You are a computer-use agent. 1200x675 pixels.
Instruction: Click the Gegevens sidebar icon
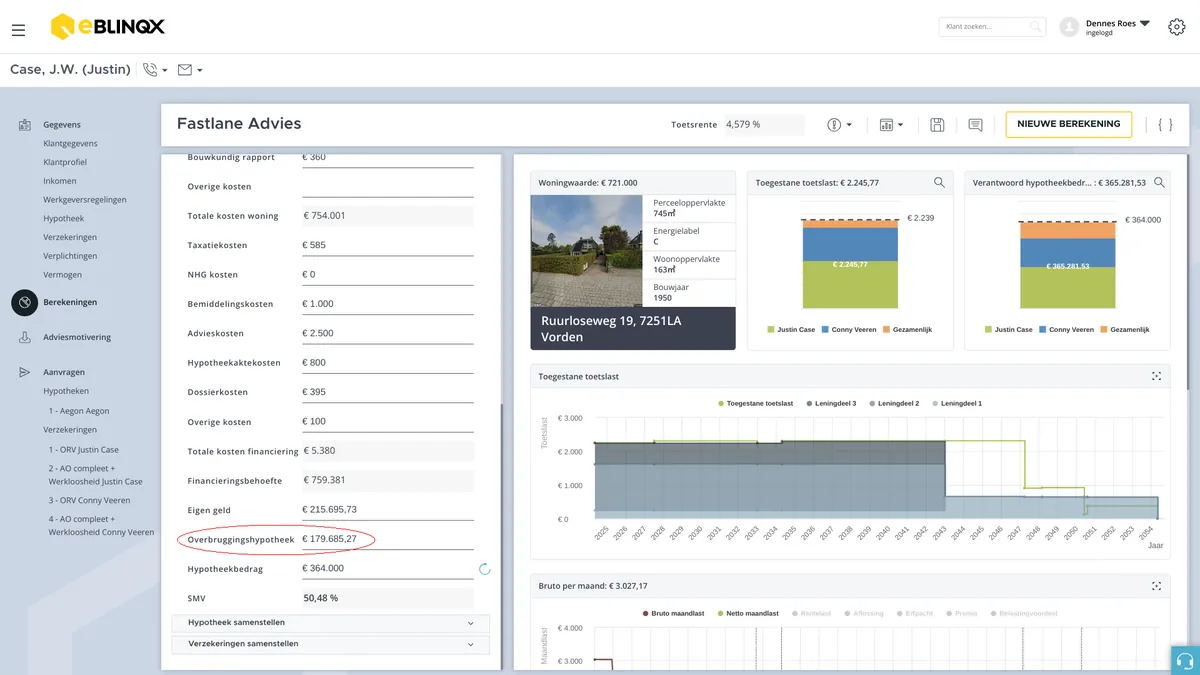pos(24,125)
